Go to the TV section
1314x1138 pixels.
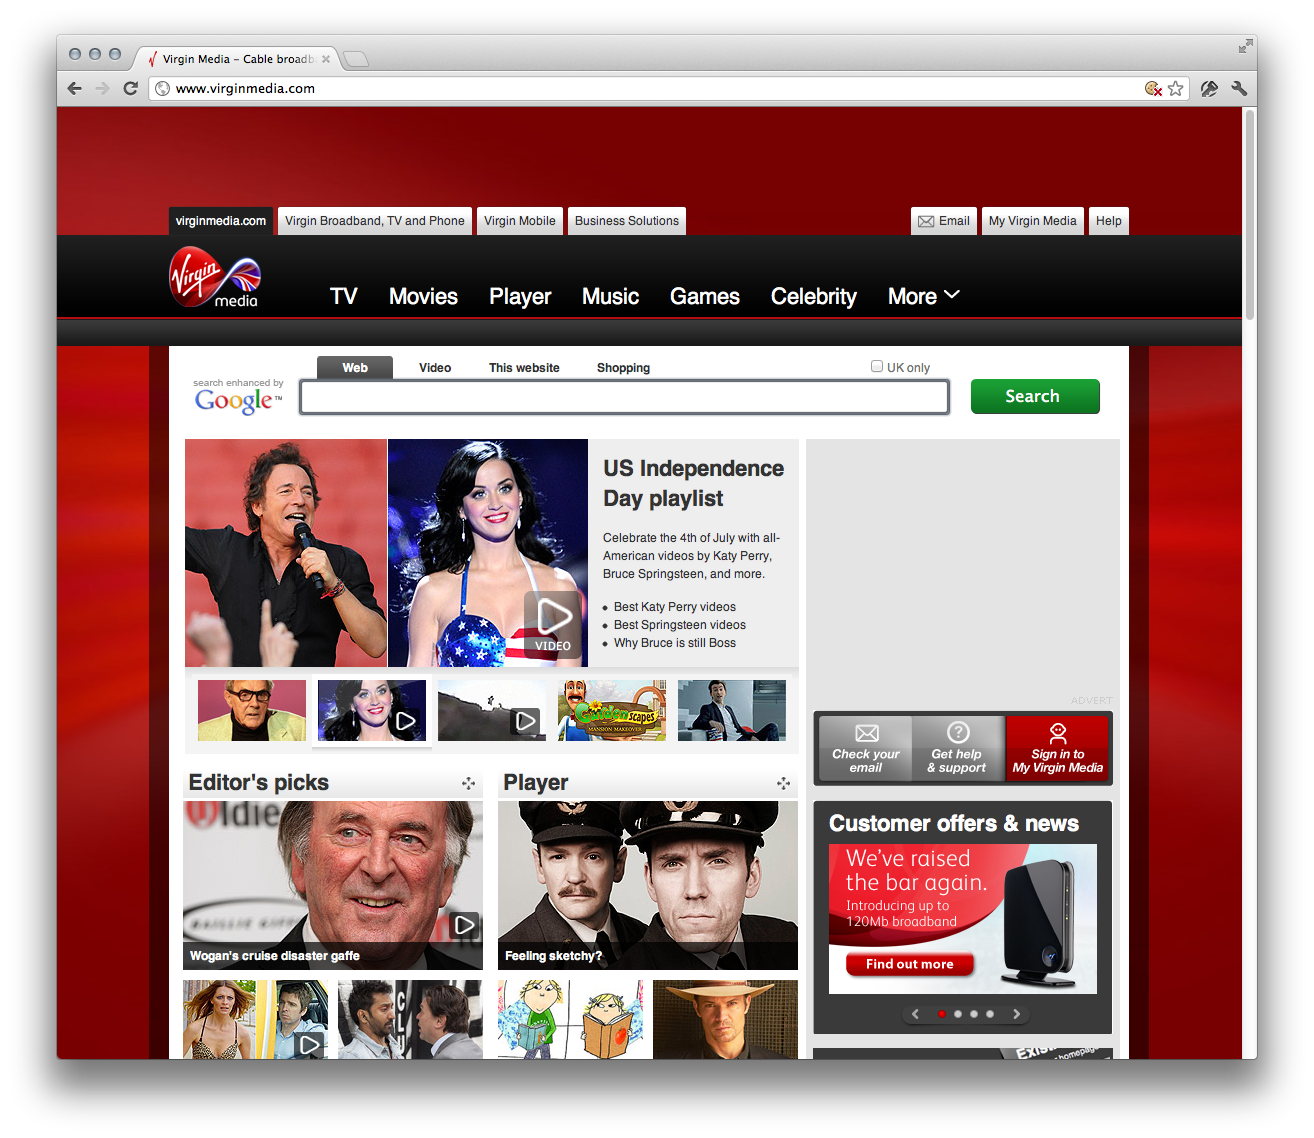(344, 296)
